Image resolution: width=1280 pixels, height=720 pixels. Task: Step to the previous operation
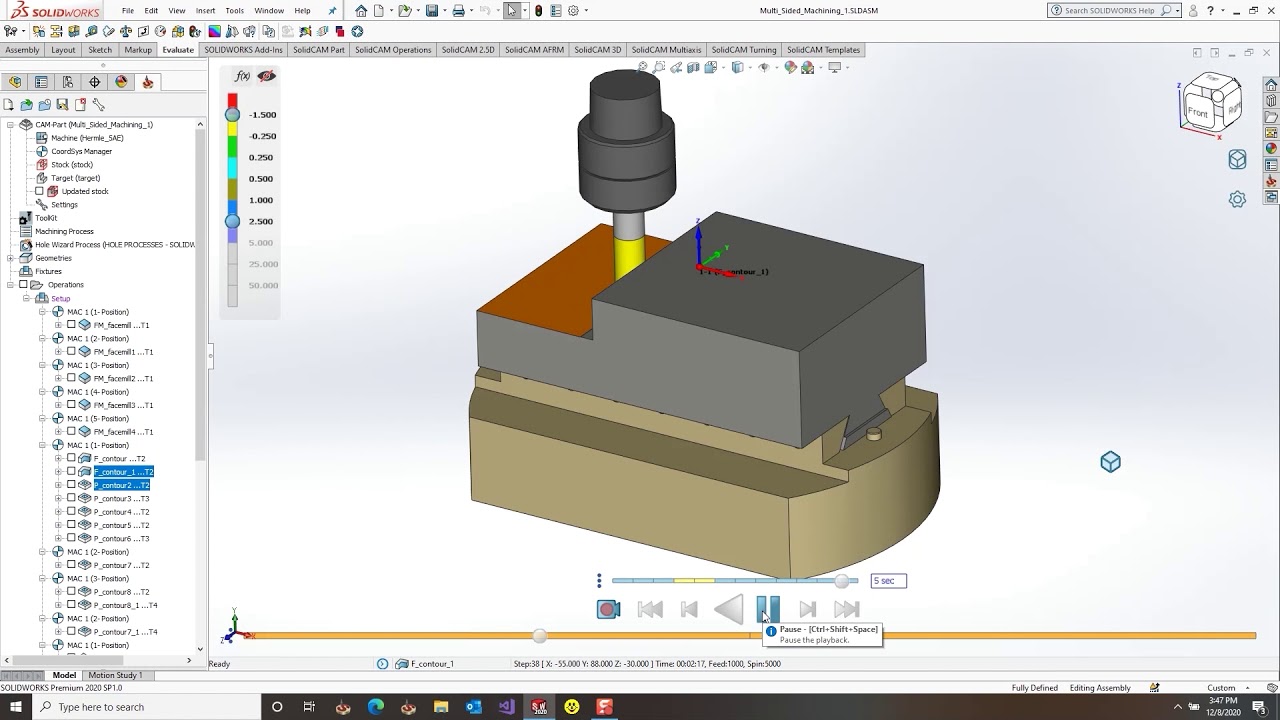689,609
